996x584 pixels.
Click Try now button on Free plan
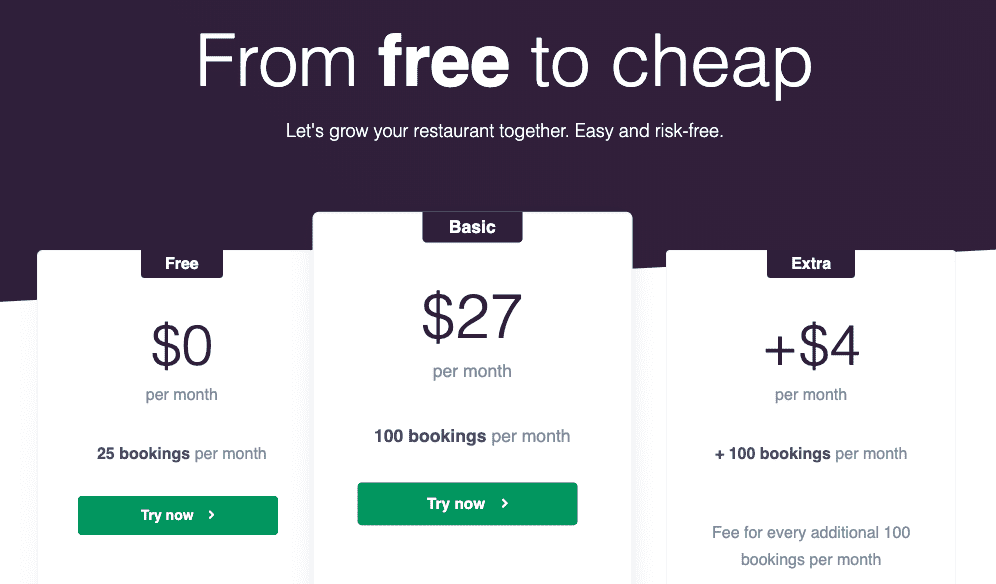click(178, 515)
